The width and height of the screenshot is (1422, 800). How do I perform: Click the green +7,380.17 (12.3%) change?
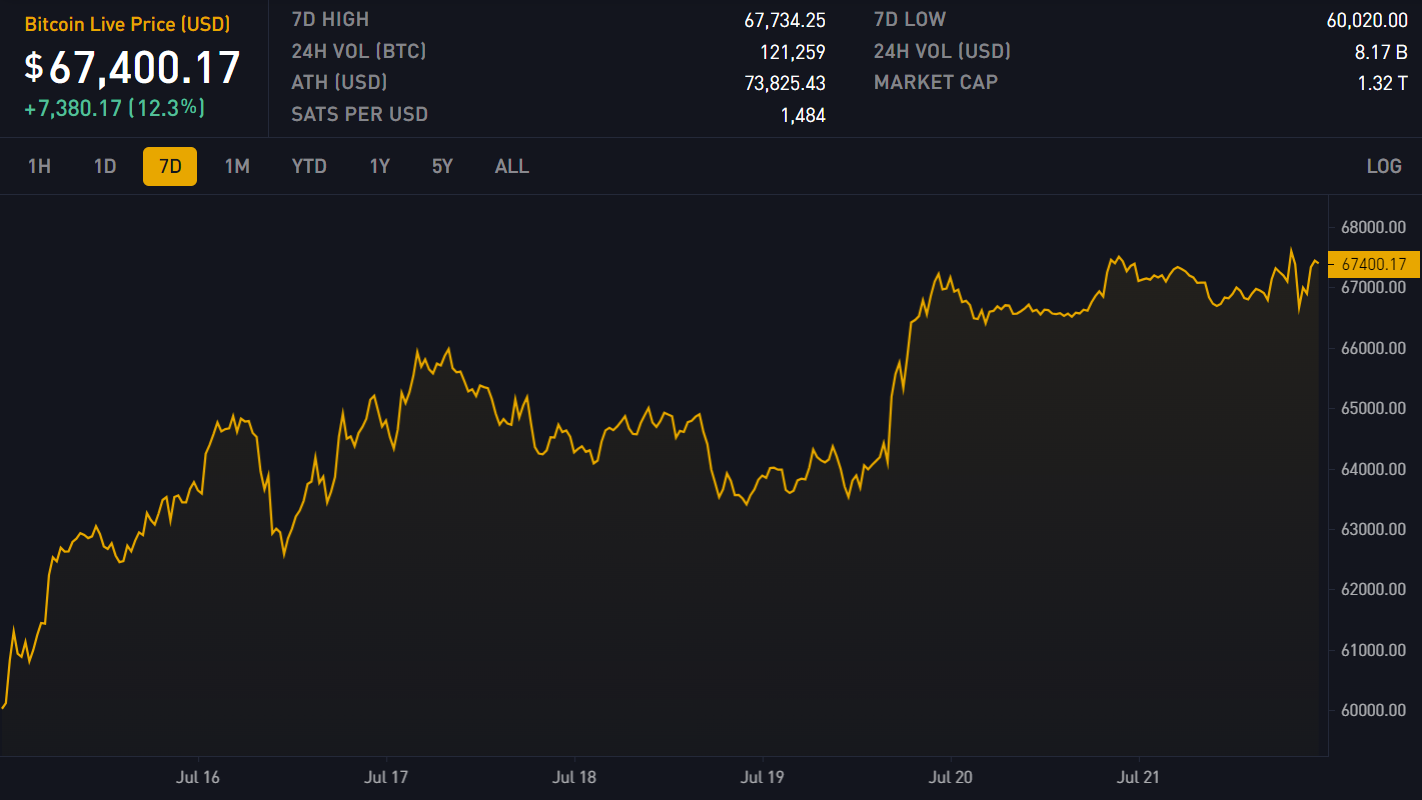click(114, 107)
